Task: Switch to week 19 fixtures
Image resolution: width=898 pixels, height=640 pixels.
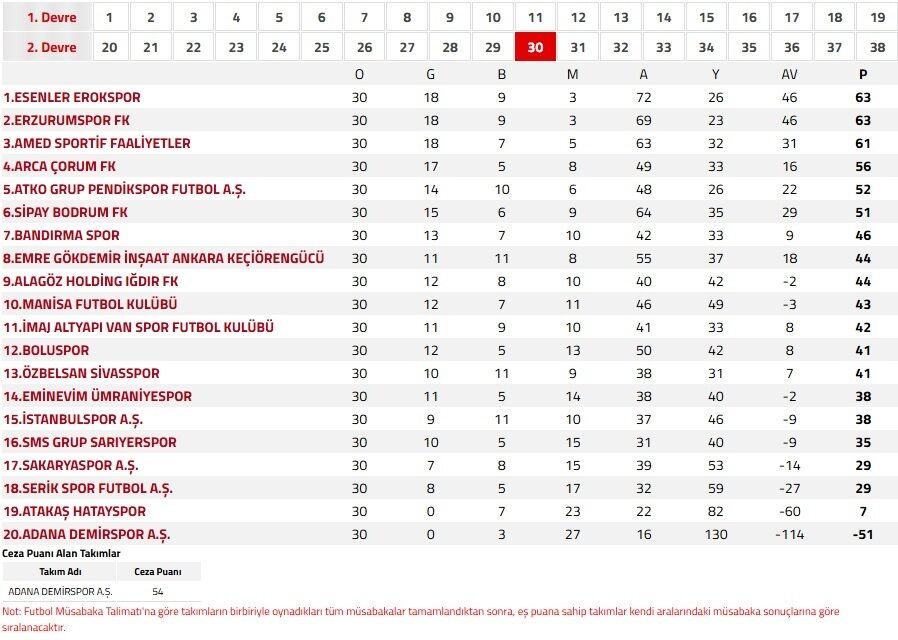Action: (x=877, y=17)
